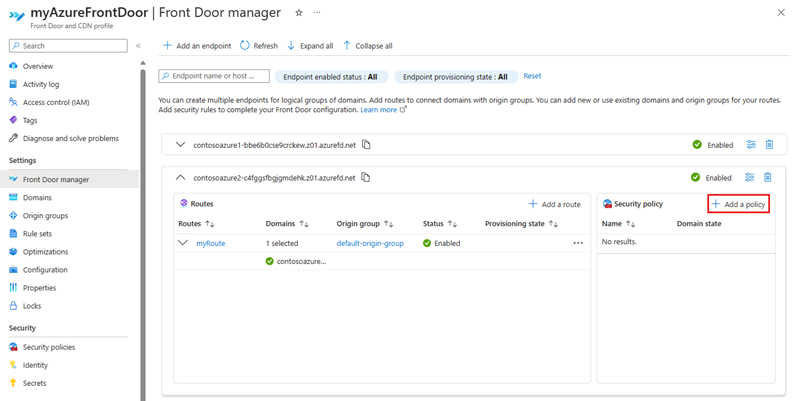Sort by Provisioning state column
The height and width of the screenshot is (401, 801).
click(522, 224)
